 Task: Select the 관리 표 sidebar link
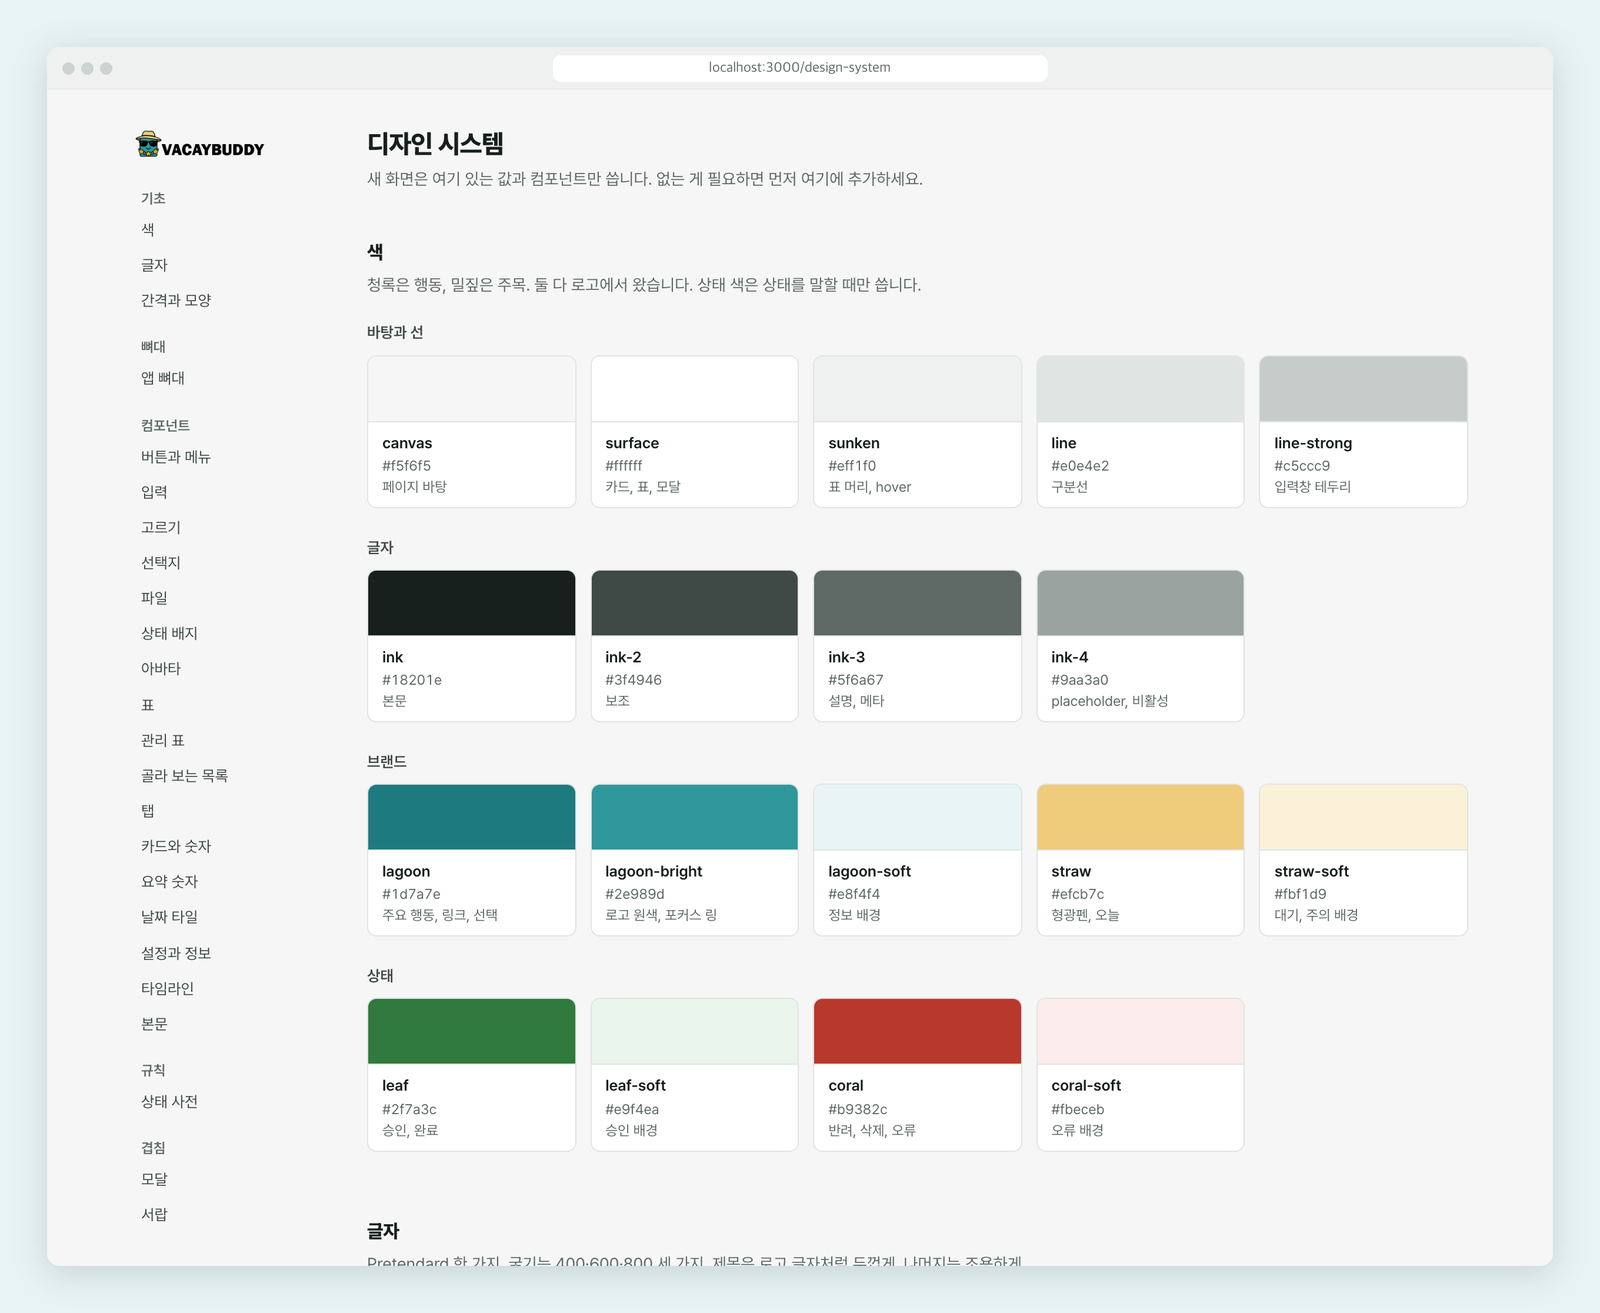pos(163,740)
